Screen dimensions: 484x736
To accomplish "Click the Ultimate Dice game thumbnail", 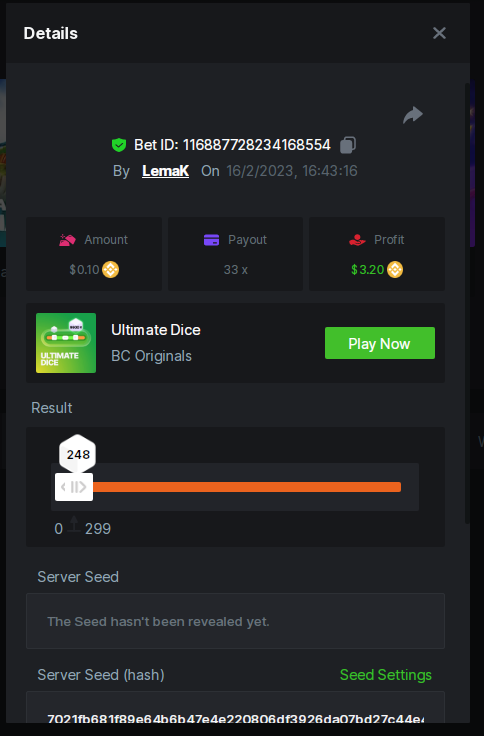I will 66,343.
